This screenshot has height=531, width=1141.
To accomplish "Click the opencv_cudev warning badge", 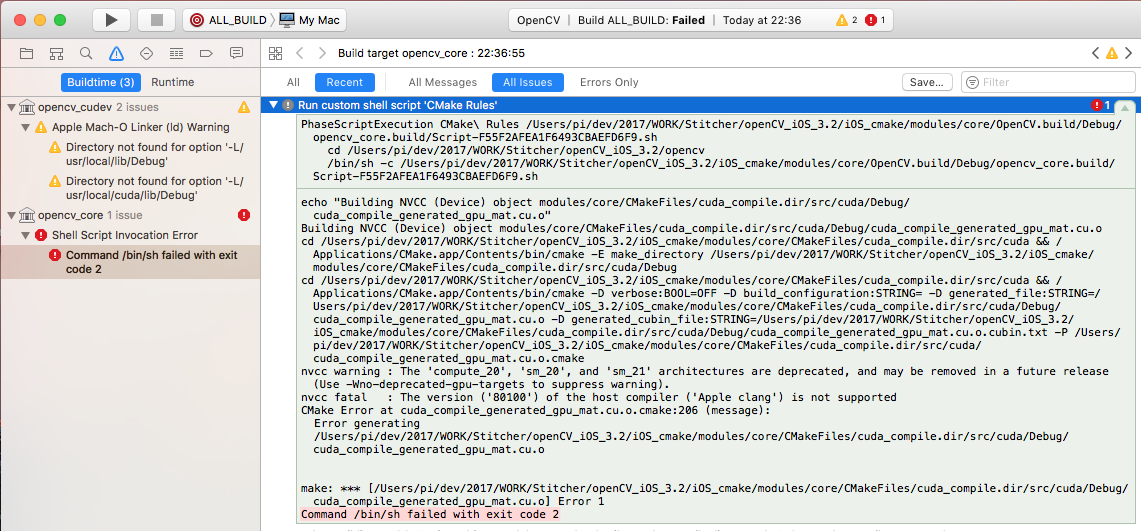I will point(244,108).
